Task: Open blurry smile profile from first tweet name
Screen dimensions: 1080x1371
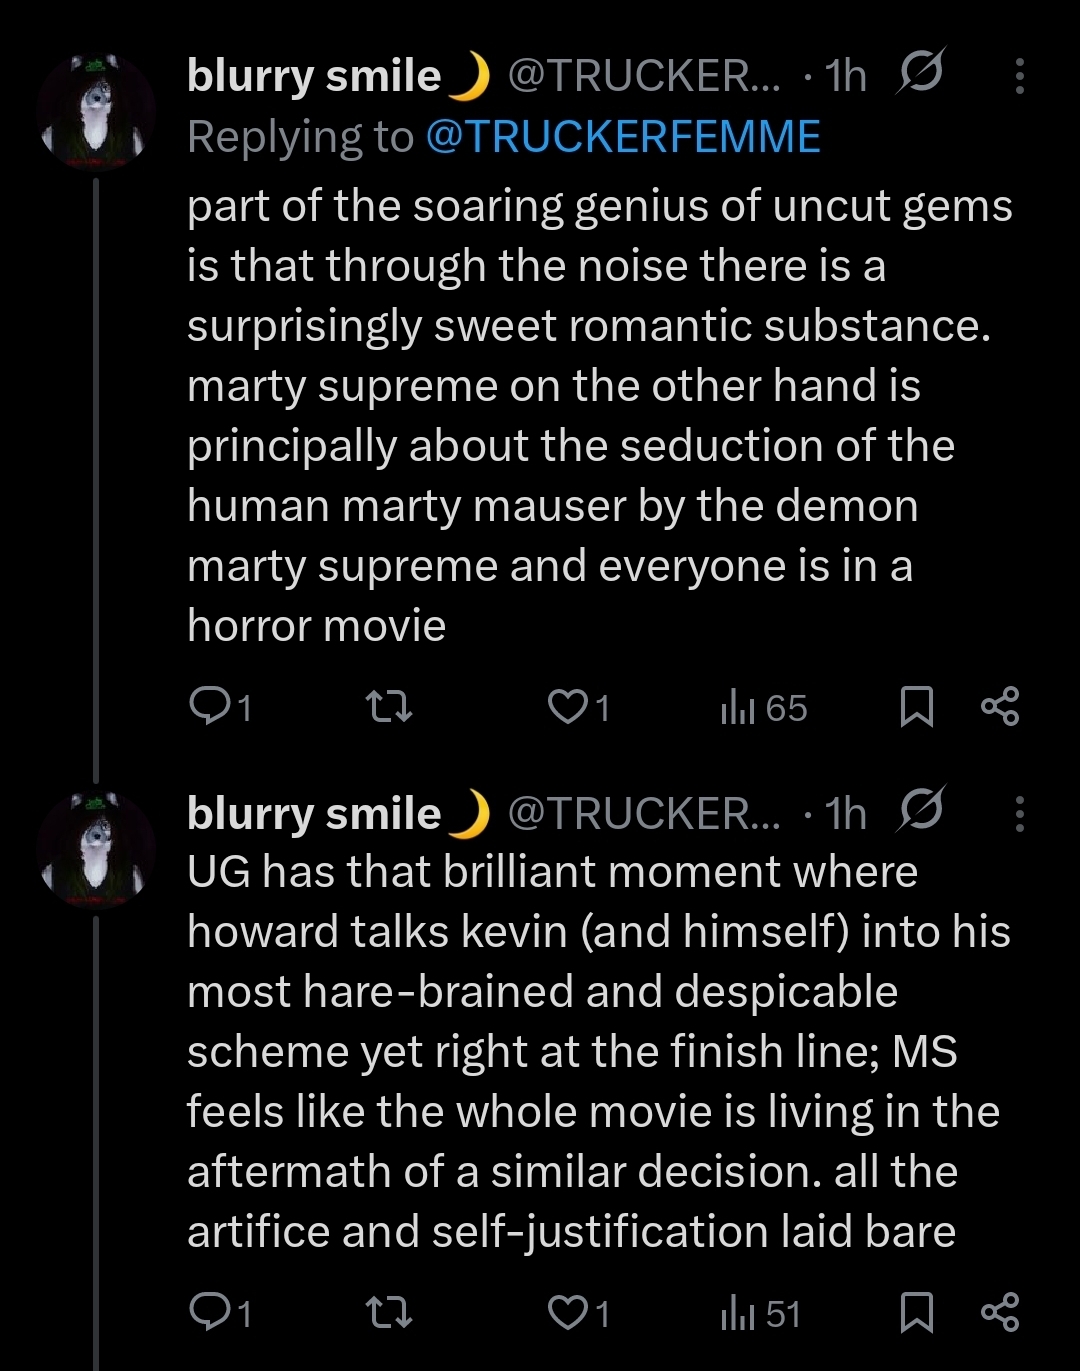Action: tap(314, 76)
